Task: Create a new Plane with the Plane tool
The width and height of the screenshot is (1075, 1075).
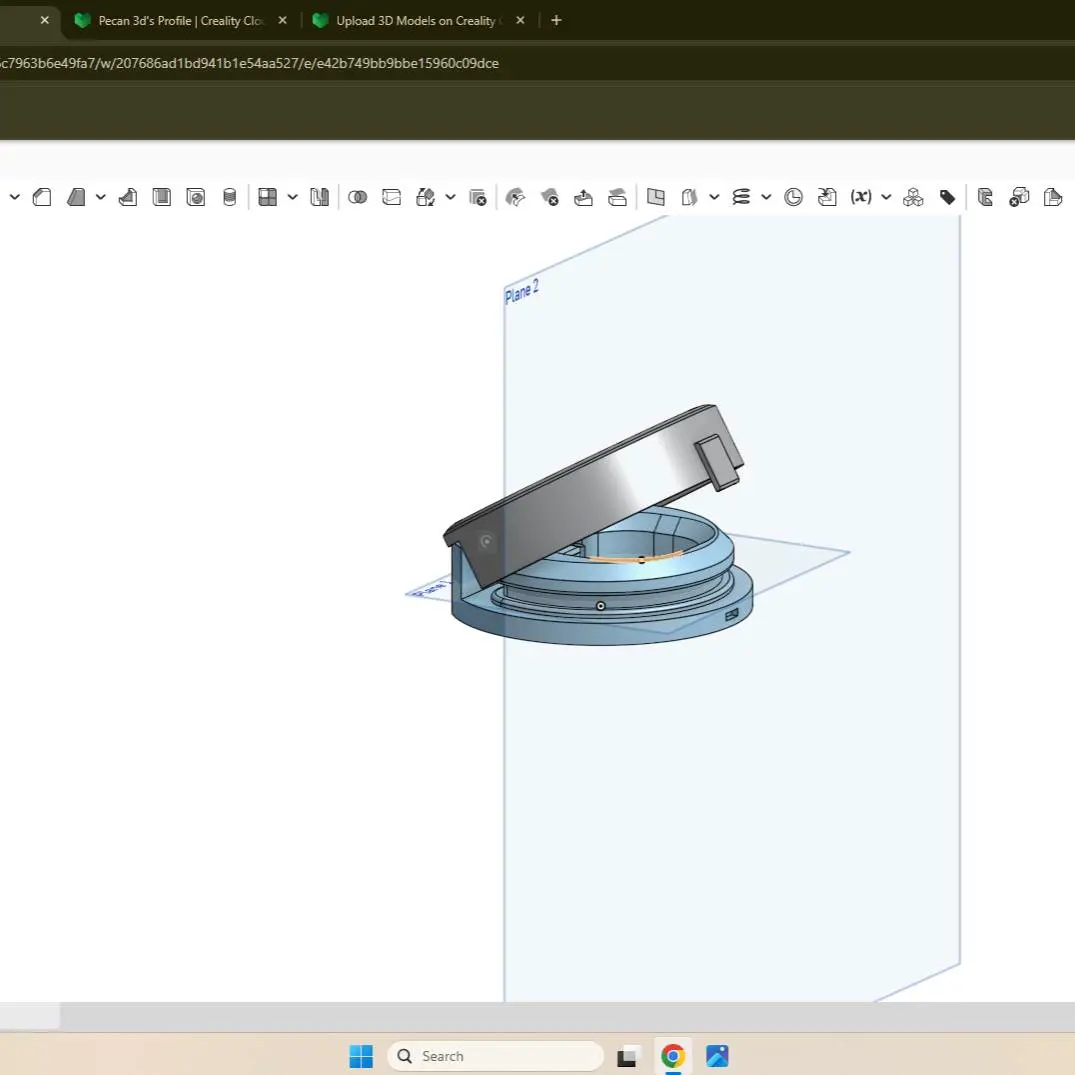Action: [x=656, y=197]
